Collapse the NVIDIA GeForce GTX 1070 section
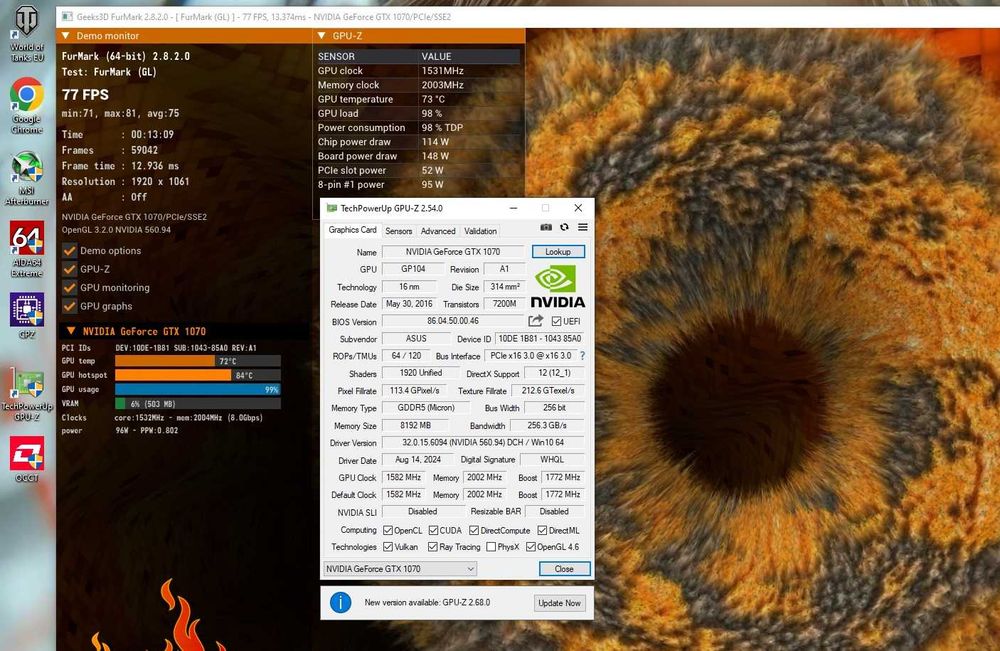Viewport: 1000px width, 651px height. click(x=71, y=331)
